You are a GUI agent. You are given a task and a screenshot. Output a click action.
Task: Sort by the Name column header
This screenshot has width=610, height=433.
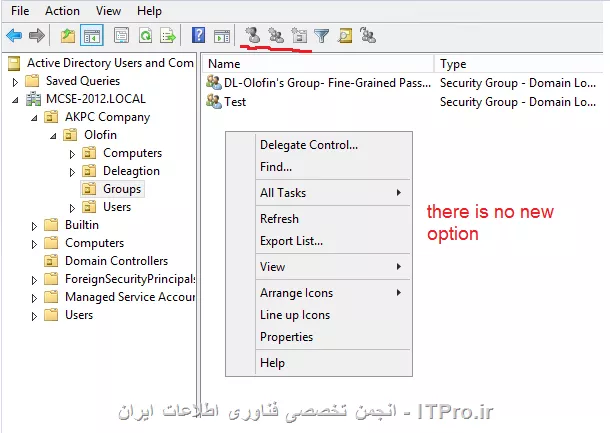tap(318, 63)
